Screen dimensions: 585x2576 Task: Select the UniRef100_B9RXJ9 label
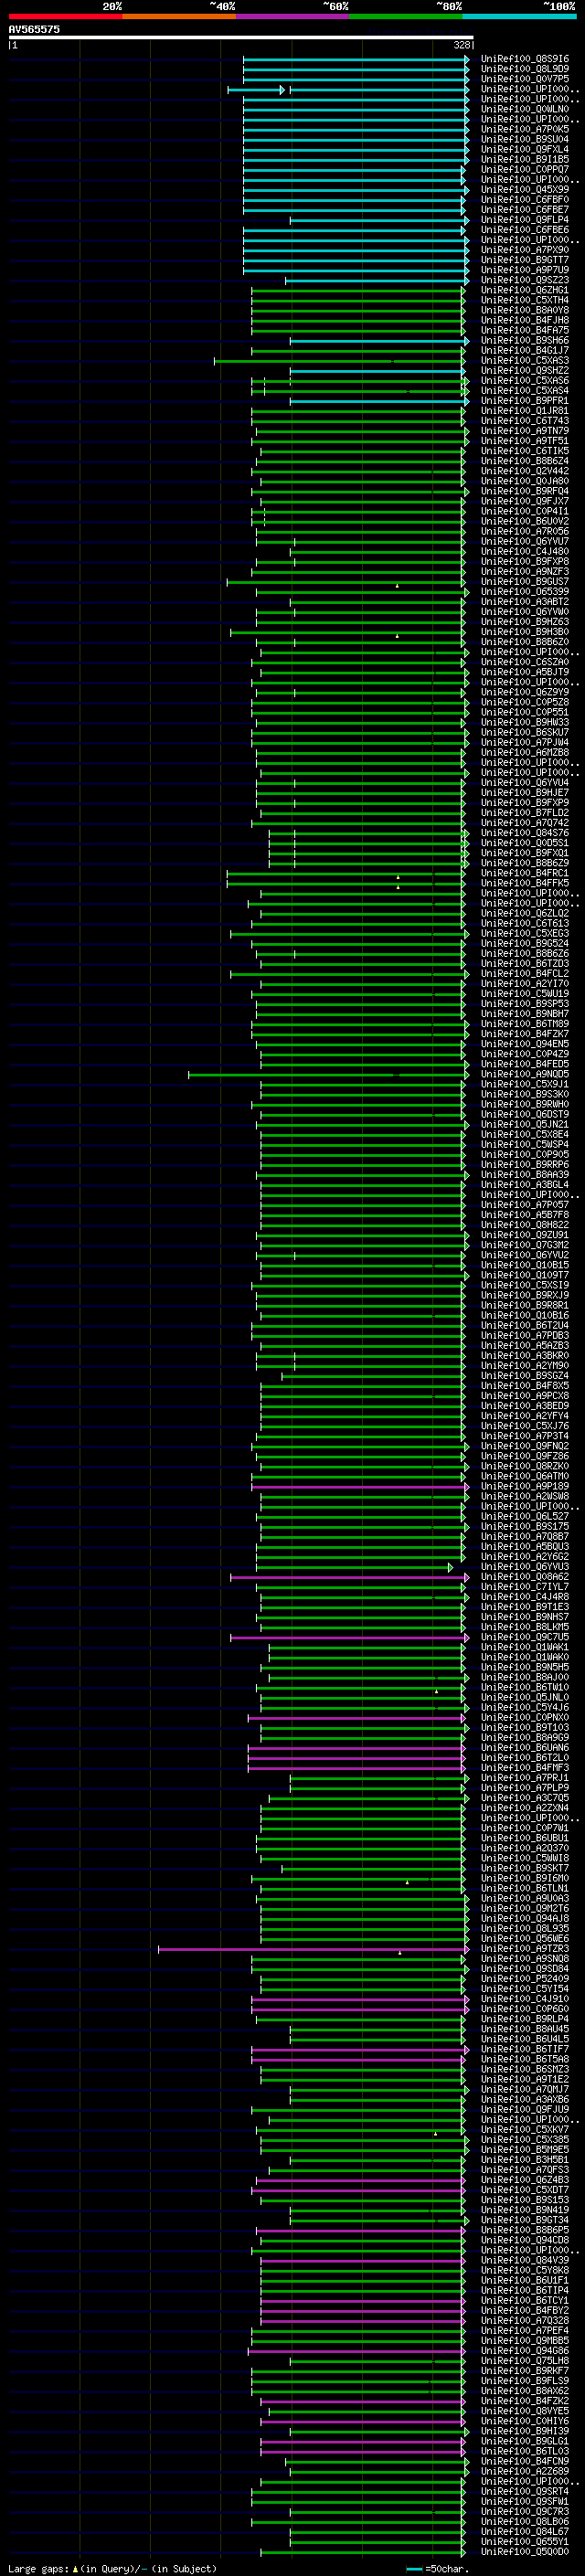pos(525,1295)
